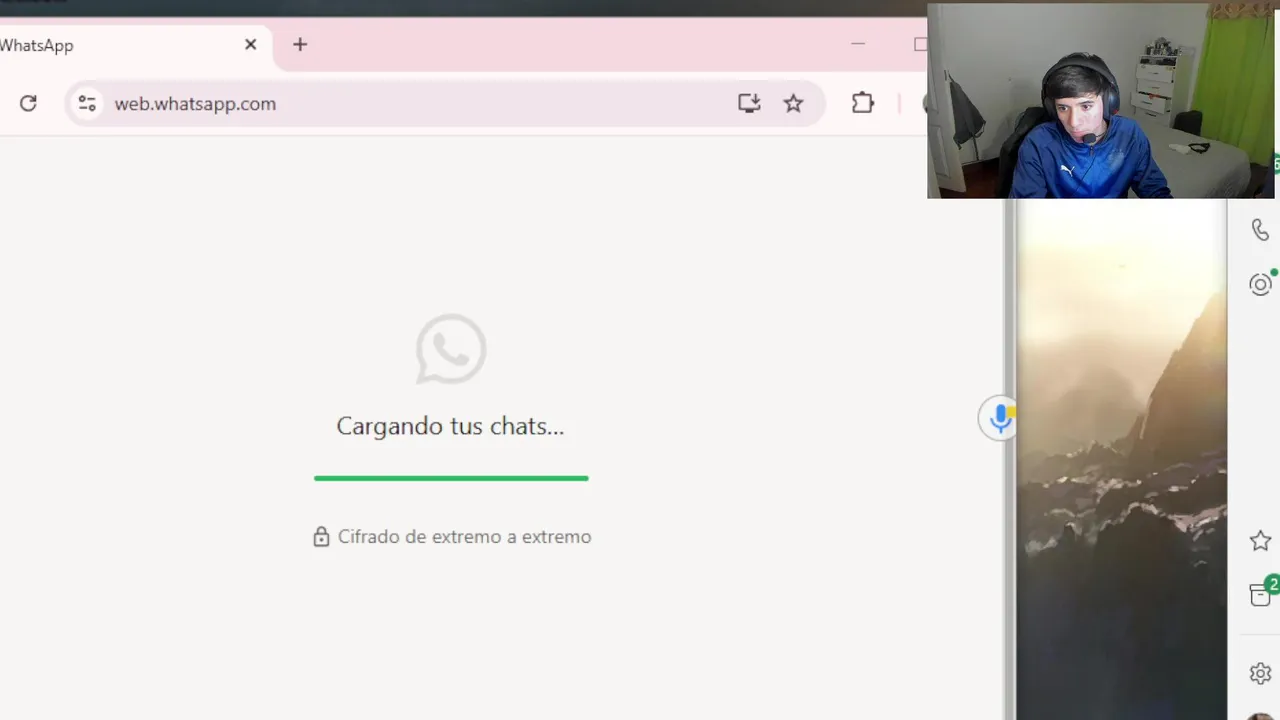Click the lock icon beside encryption text
The image size is (1280, 720).
click(321, 537)
